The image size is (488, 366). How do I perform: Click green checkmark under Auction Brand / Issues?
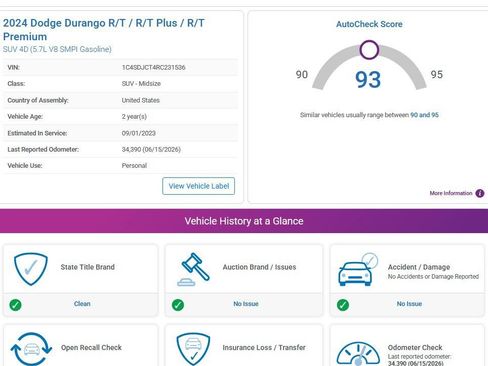point(178,305)
